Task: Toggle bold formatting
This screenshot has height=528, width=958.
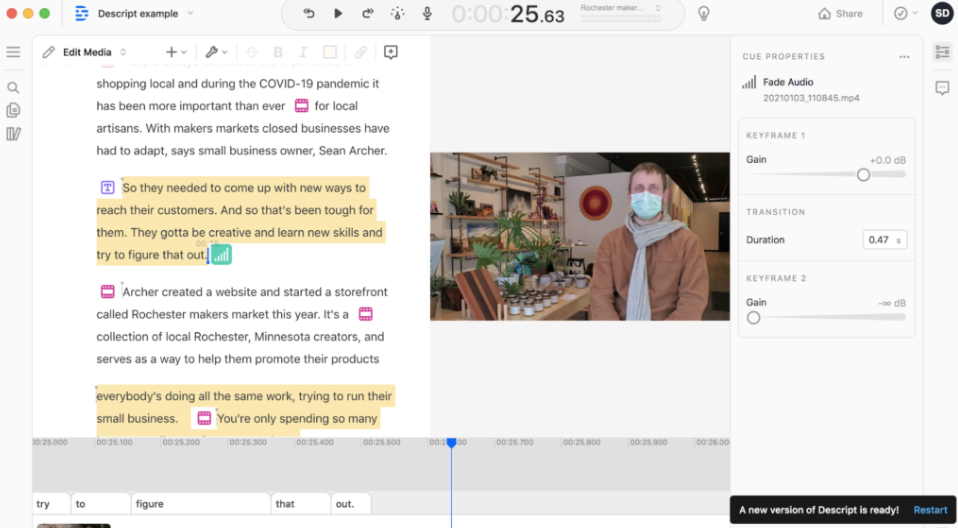Action: (x=278, y=52)
